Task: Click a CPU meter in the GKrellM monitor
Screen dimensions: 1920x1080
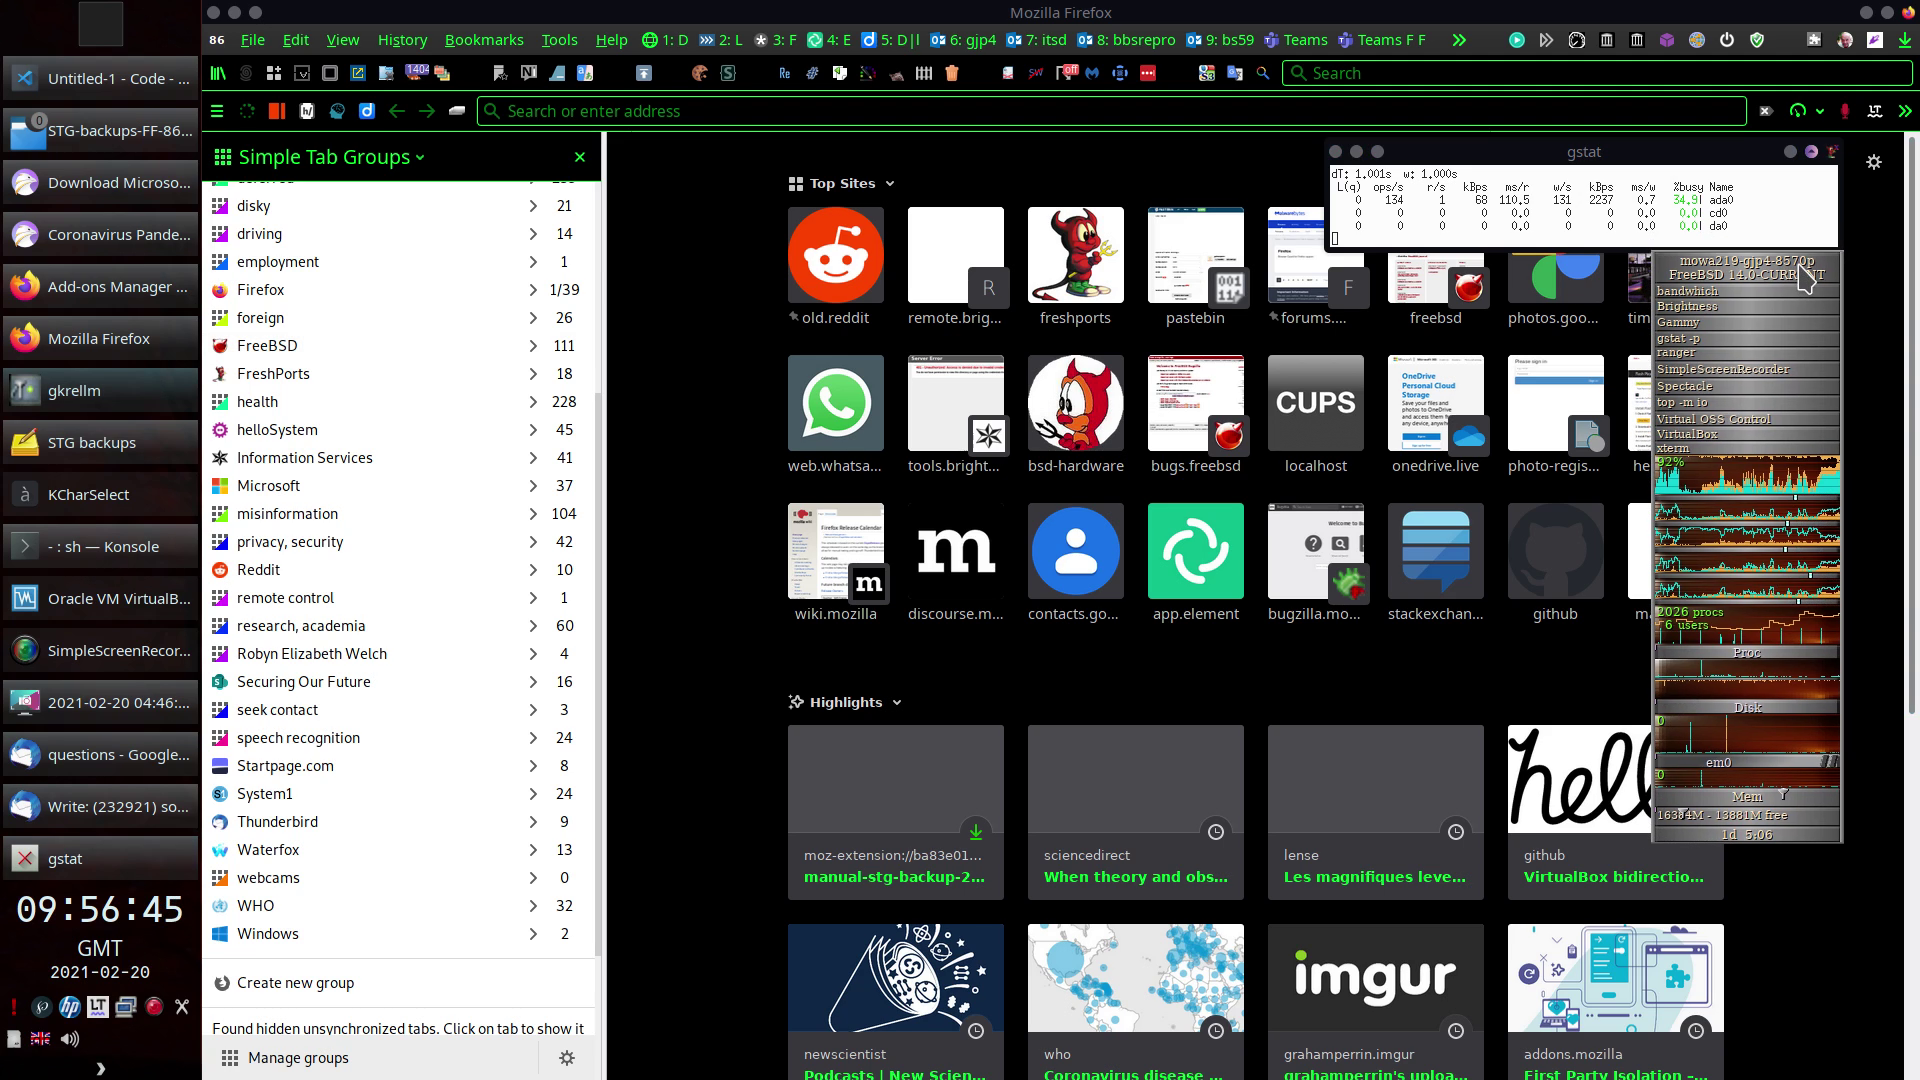Action: pyautogui.click(x=1745, y=478)
